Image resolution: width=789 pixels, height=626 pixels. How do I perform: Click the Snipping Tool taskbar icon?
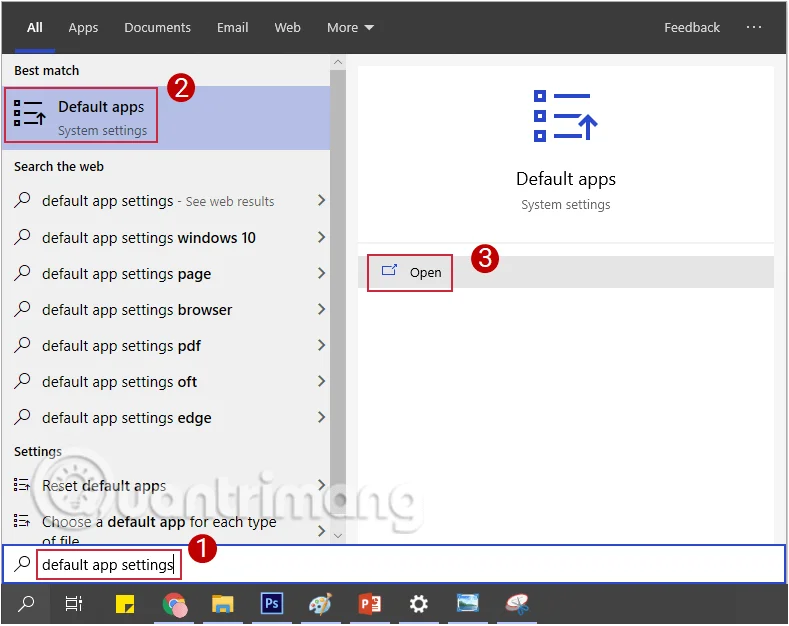point(517,604)
